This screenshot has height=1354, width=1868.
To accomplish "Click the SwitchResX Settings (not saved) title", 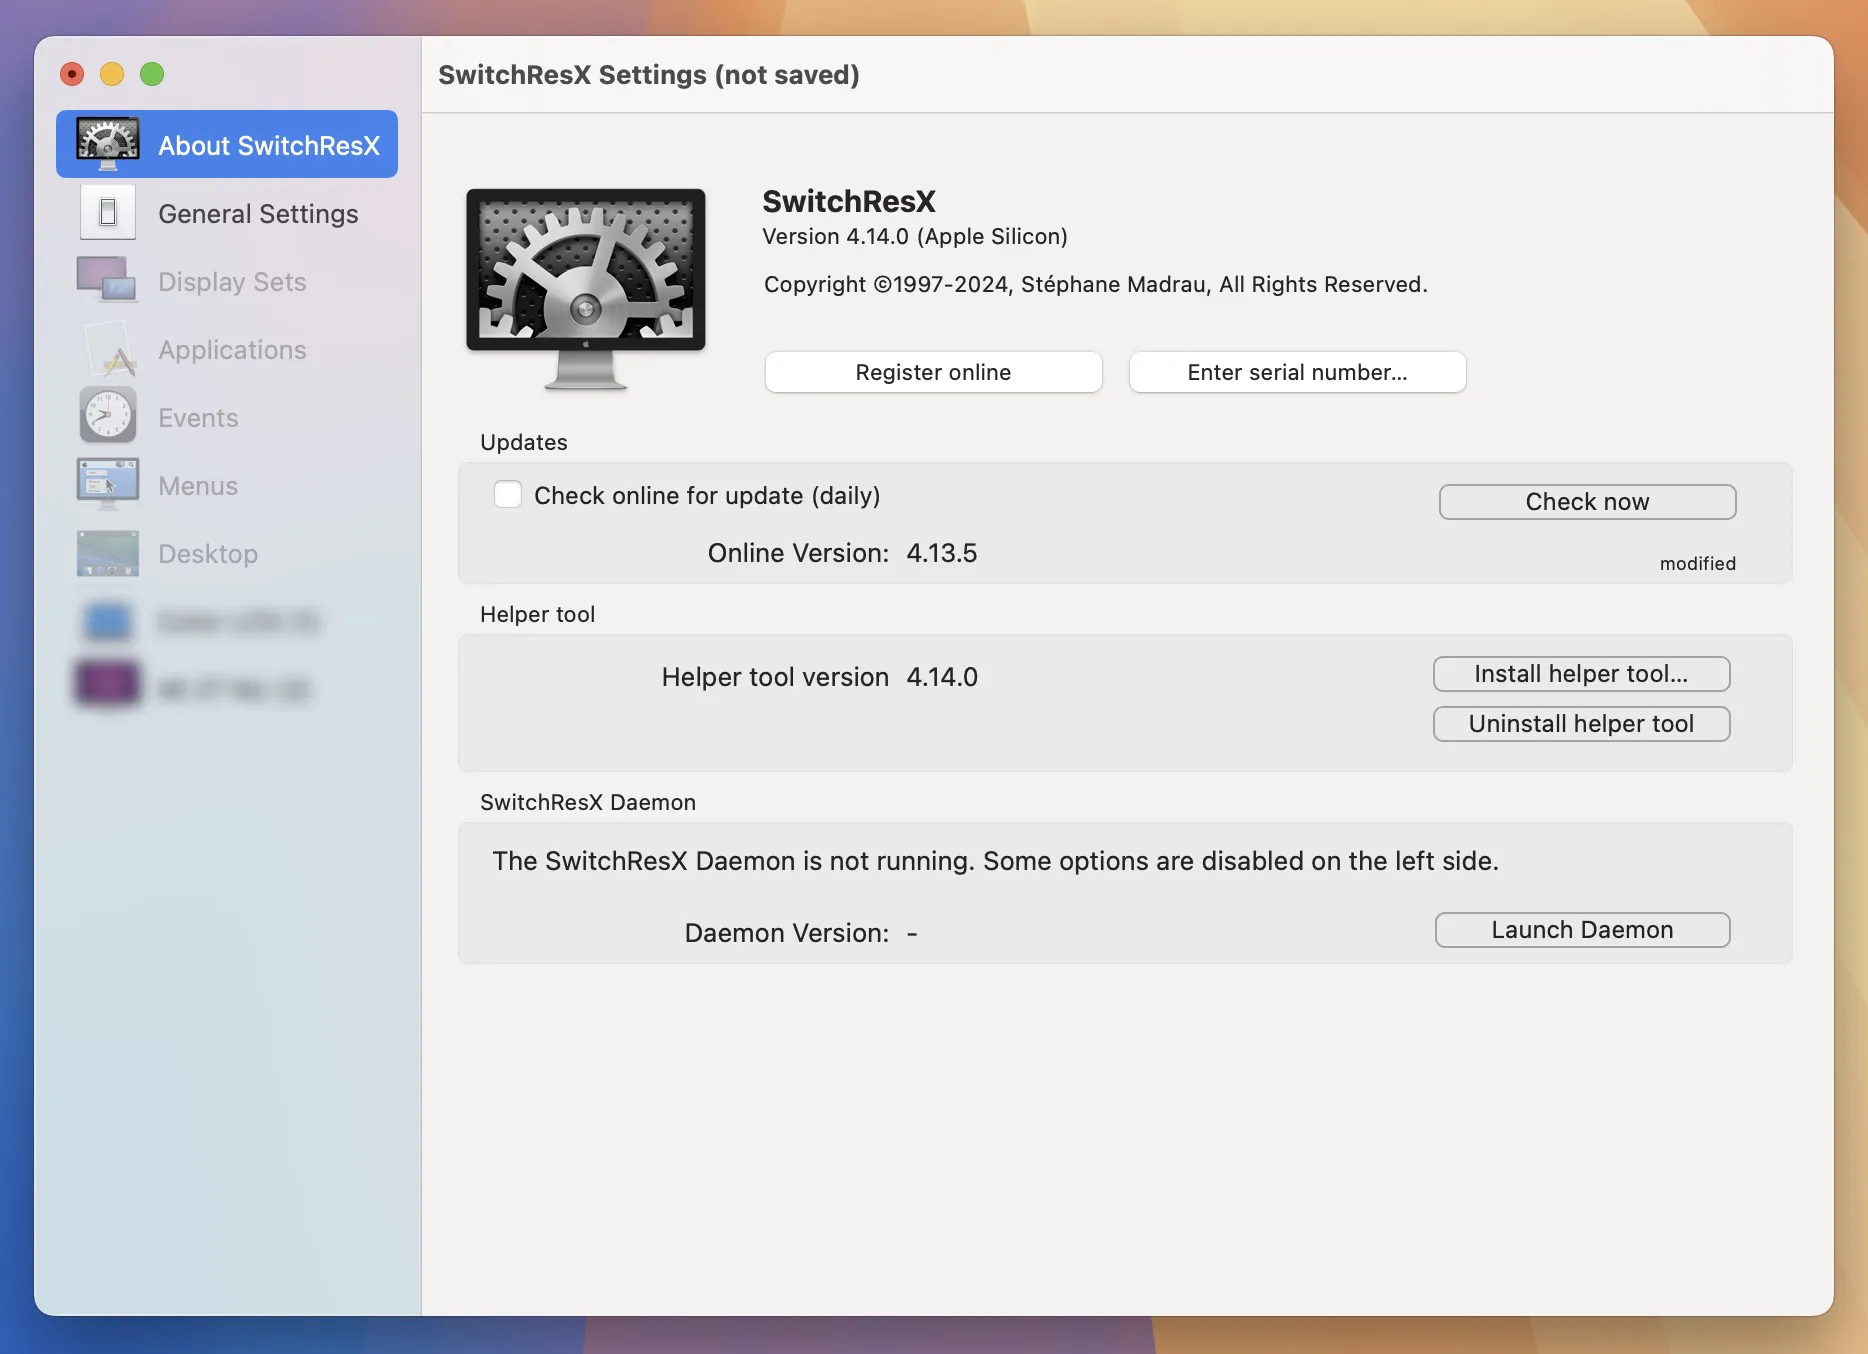I will (x=649, y=75).
